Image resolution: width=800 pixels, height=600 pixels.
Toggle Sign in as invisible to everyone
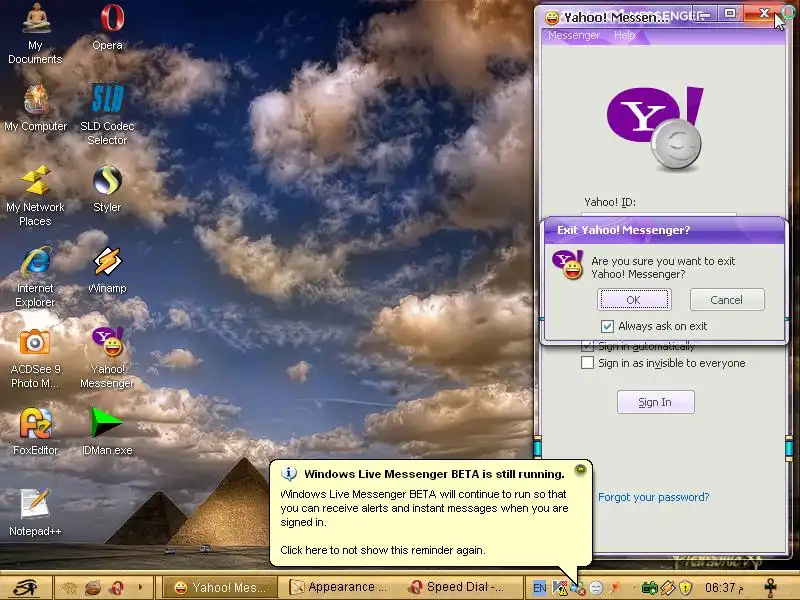(588, 363)
